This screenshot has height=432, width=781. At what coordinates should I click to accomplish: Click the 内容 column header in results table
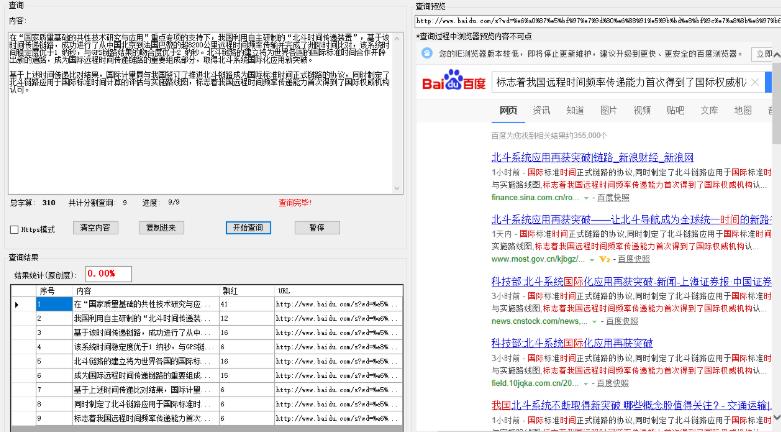(x=146, y=290)
